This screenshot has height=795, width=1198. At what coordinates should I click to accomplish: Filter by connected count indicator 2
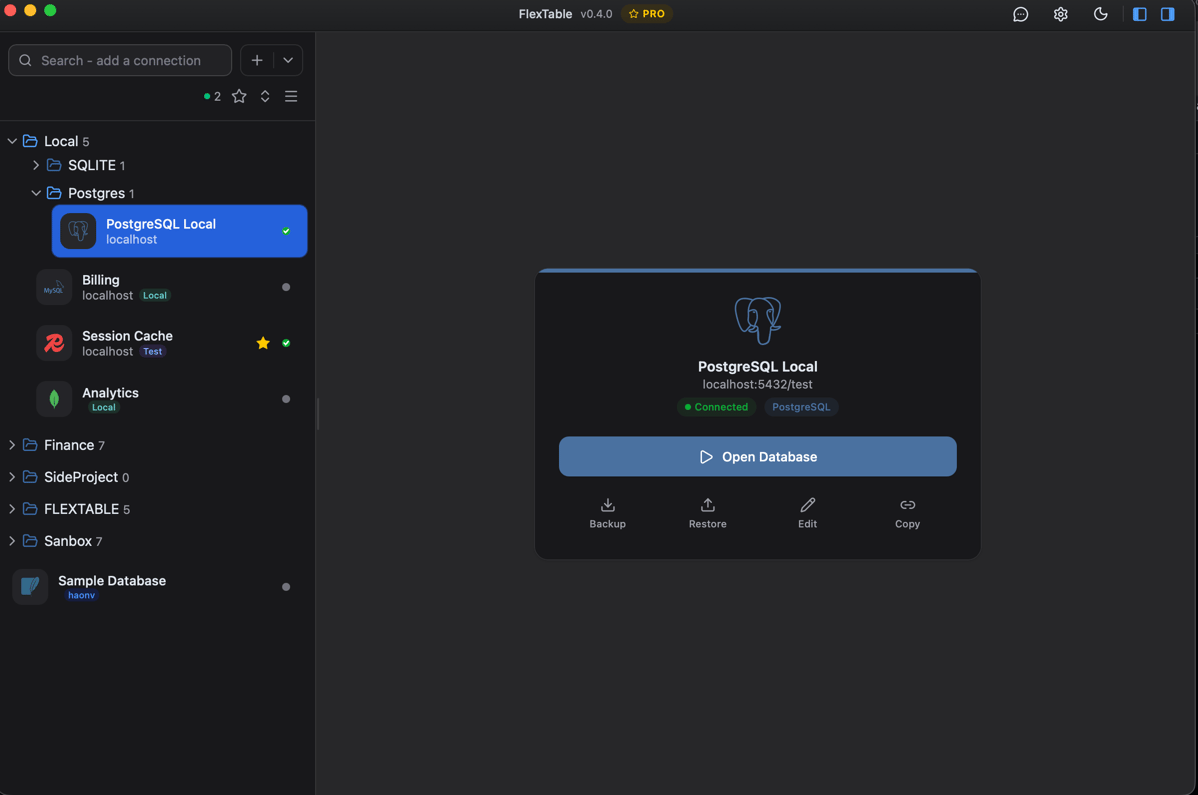pyautogui.click(x=212, y=96)
